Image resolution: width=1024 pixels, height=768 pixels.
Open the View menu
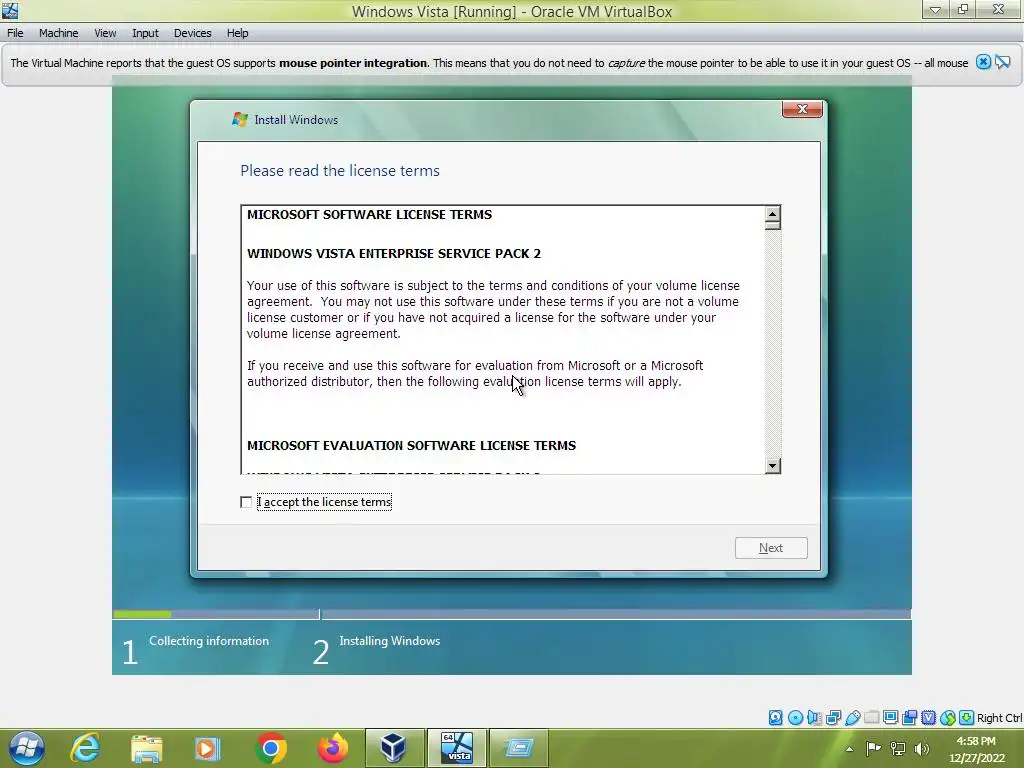(x=104, y=33)
